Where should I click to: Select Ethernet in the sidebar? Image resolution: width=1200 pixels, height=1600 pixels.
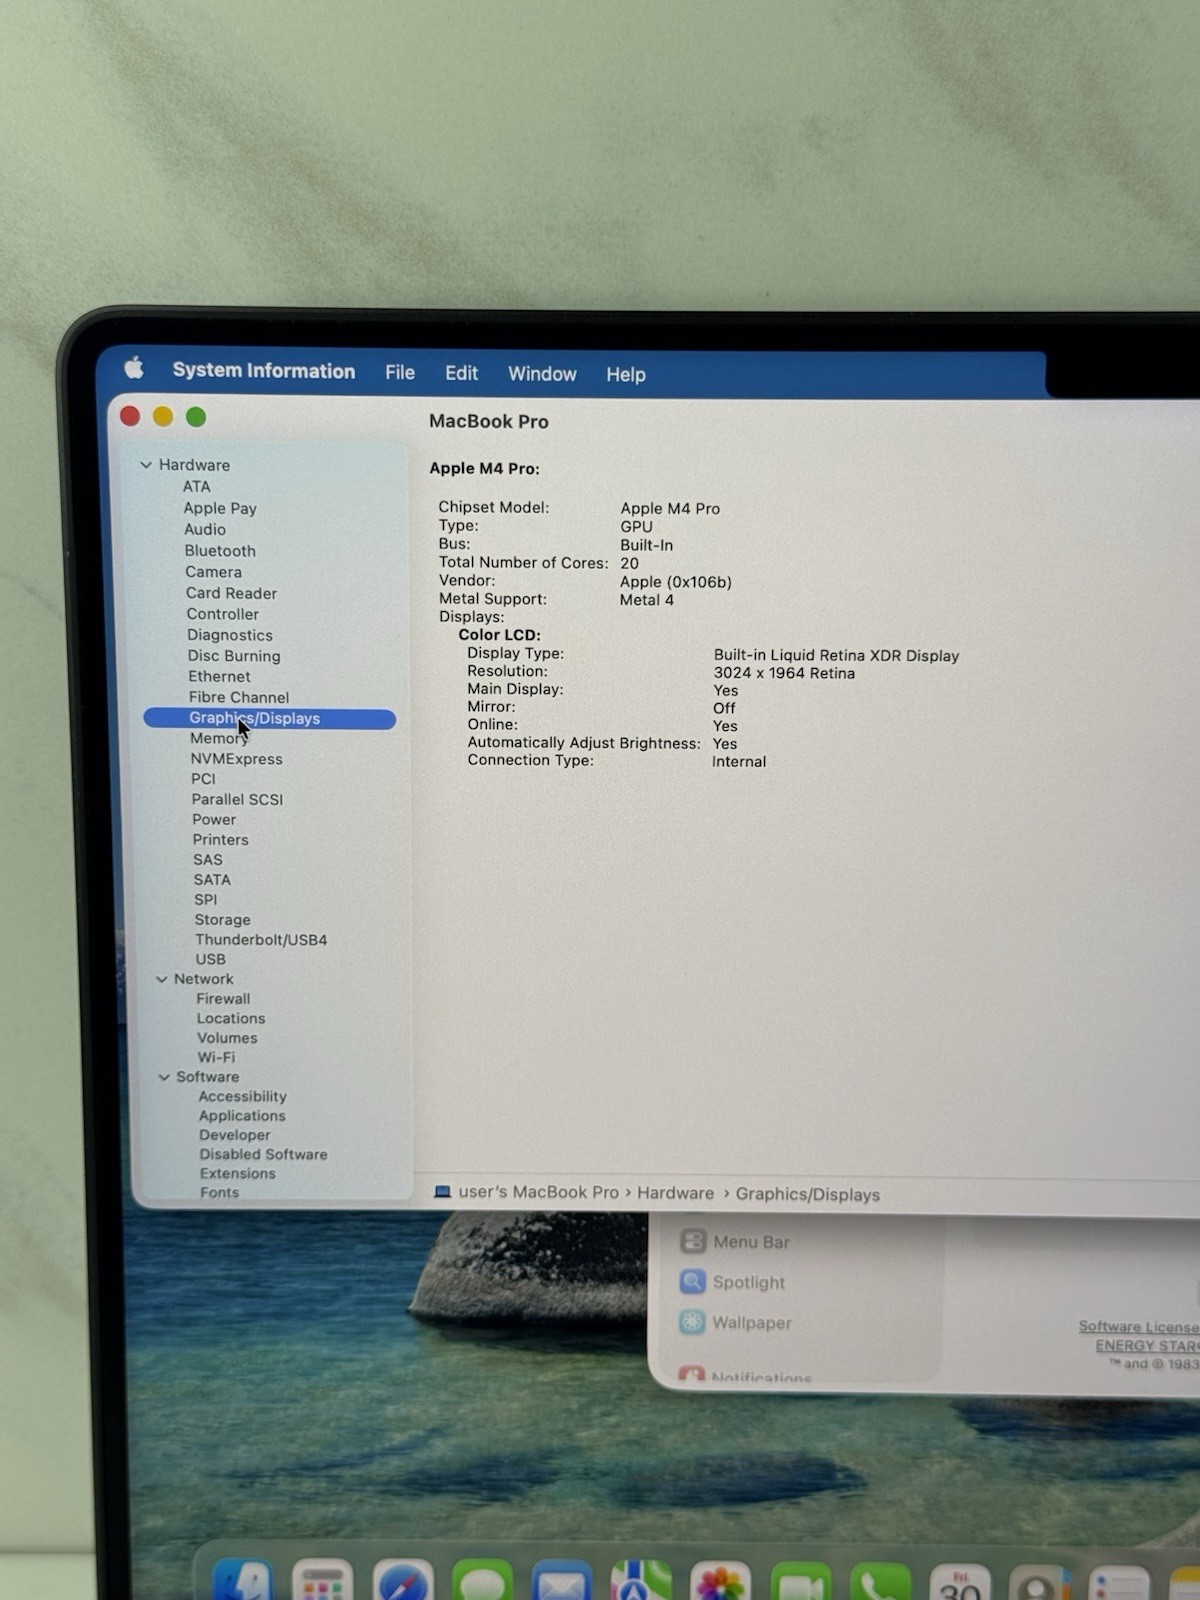220,676
